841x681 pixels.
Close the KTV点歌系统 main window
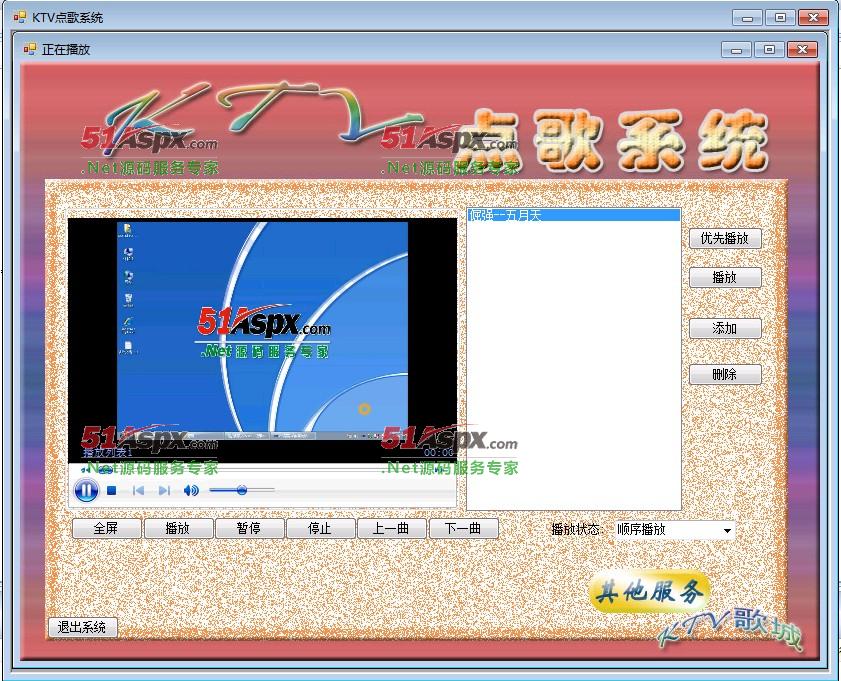(813, 18)
